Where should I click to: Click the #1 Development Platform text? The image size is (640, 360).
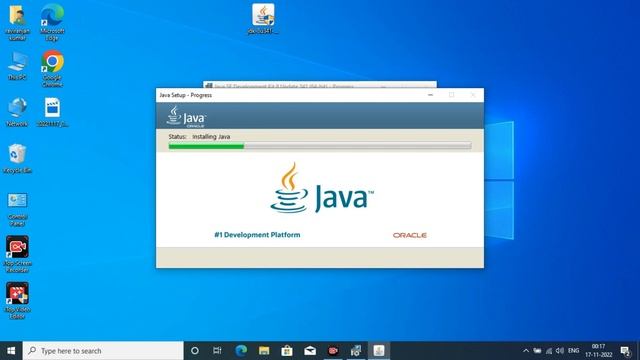click(257, 235)
